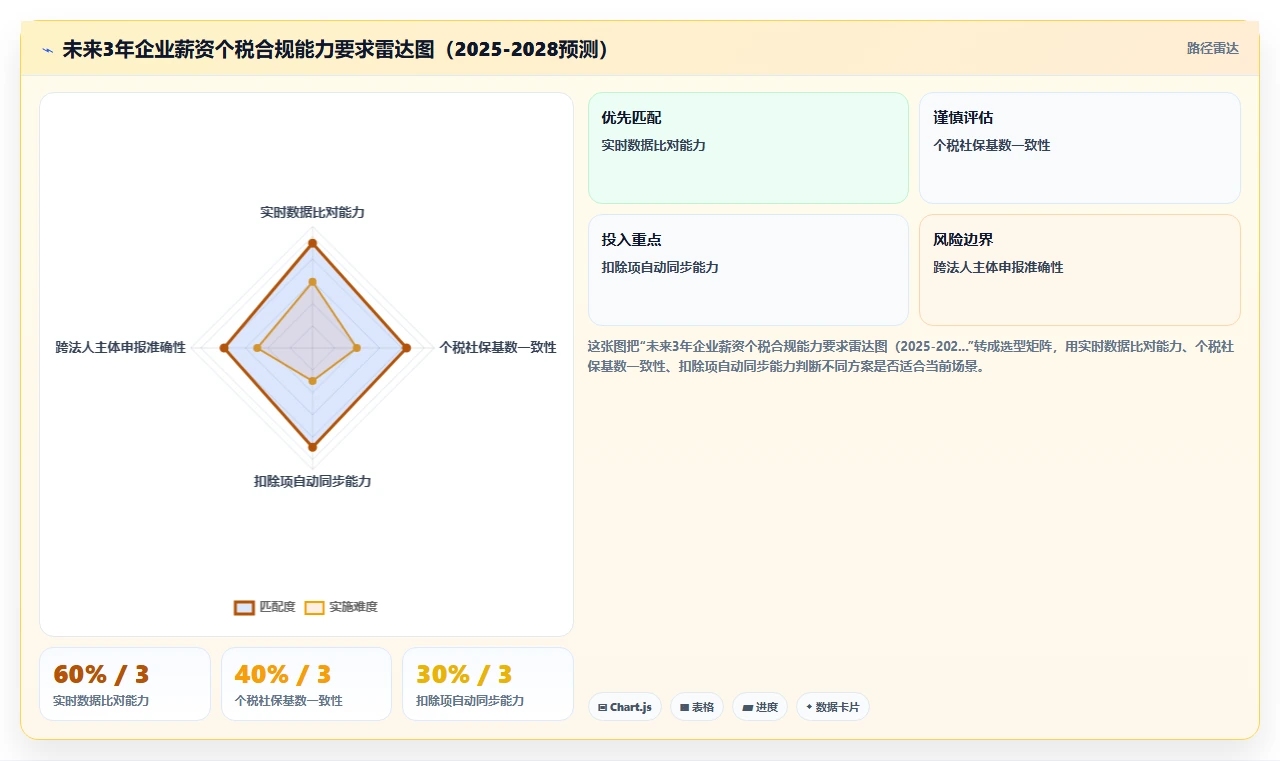Screen dimensions: 1280x761
Task: Click 个税社保基数一致性 text in 谨慎评估 card
Action: [x=992, y=146]
